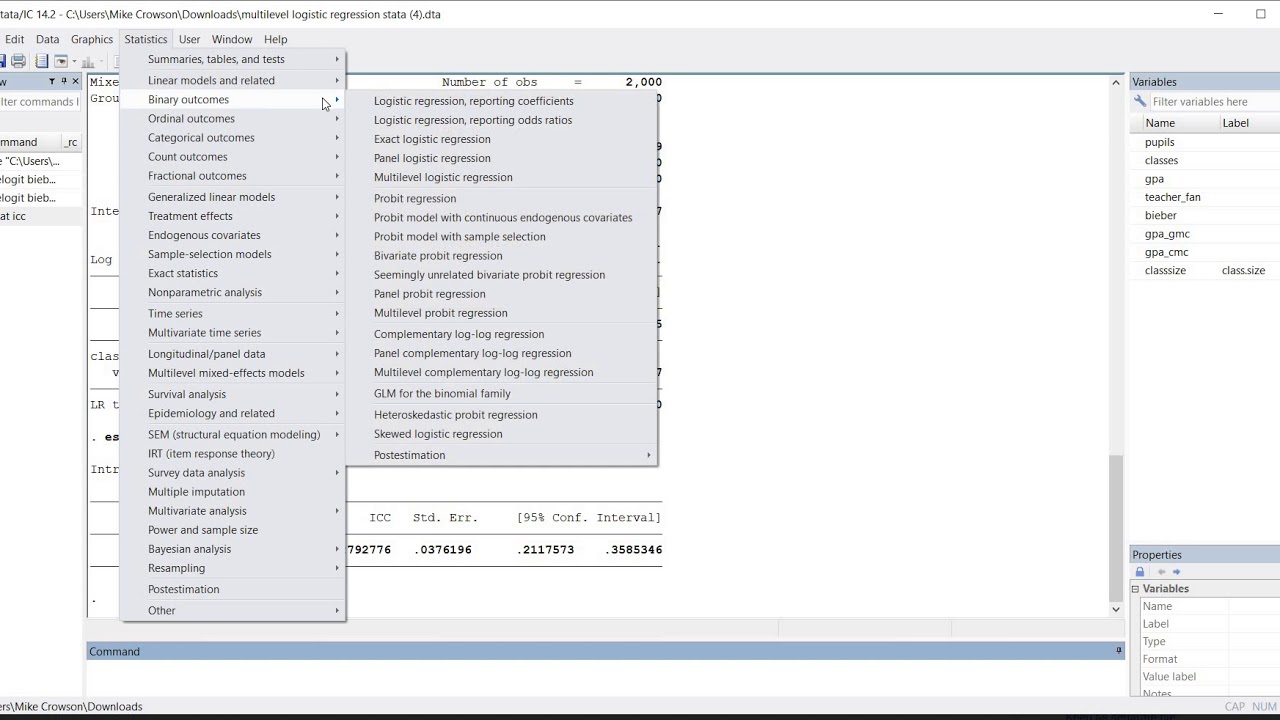Expand Linear models and related submenu

(x=232, y=80)
